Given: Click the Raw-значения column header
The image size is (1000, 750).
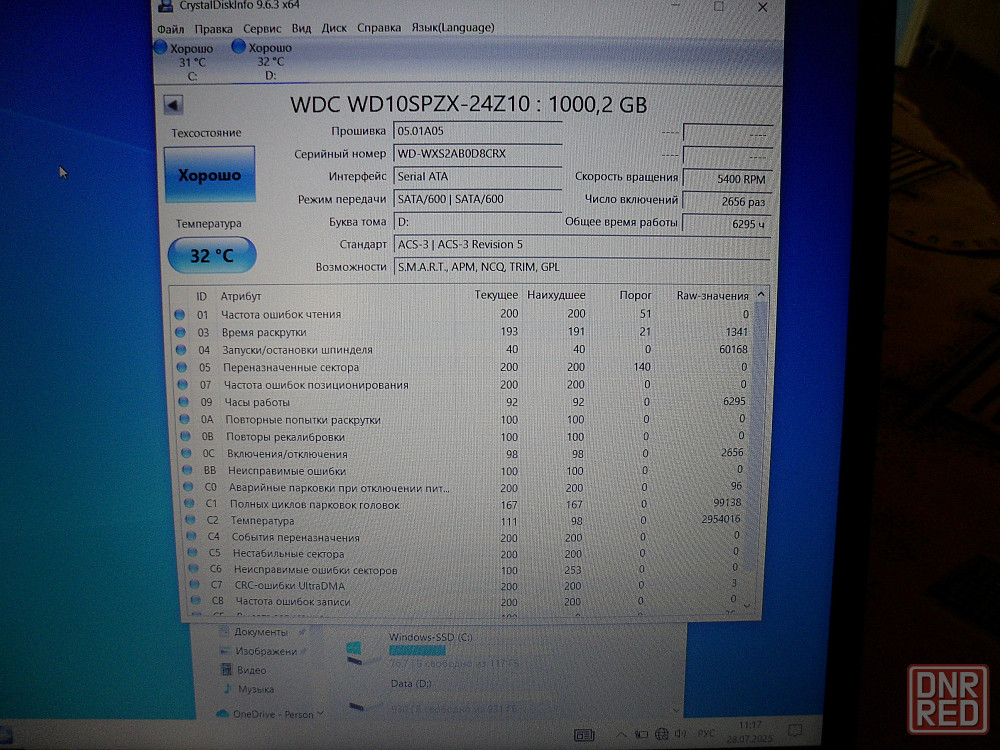Looking at the screenshot, I should [x=712, y=296].
